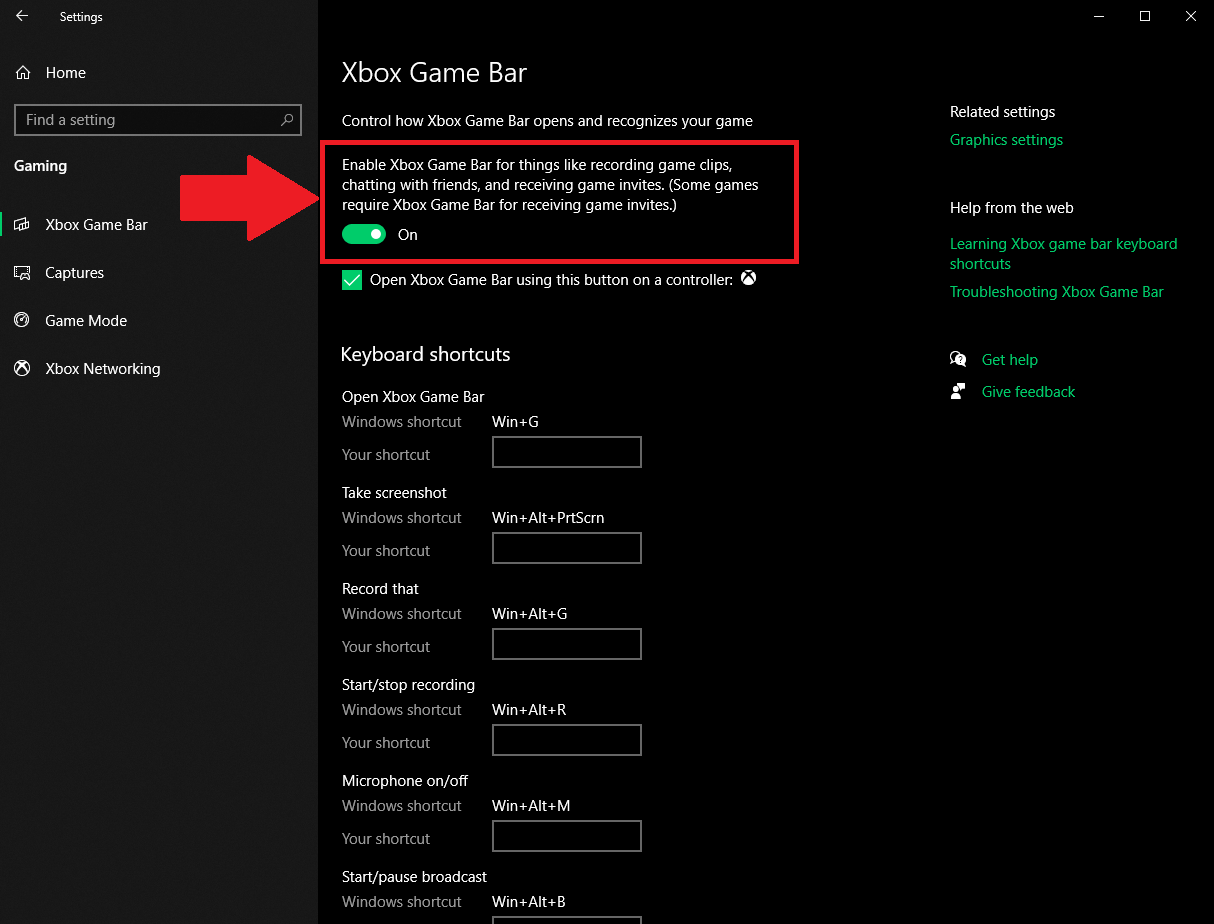Disable the Xbox Game Bar toggle
This screenshot has width=1214, height=924.
(364, 234)
